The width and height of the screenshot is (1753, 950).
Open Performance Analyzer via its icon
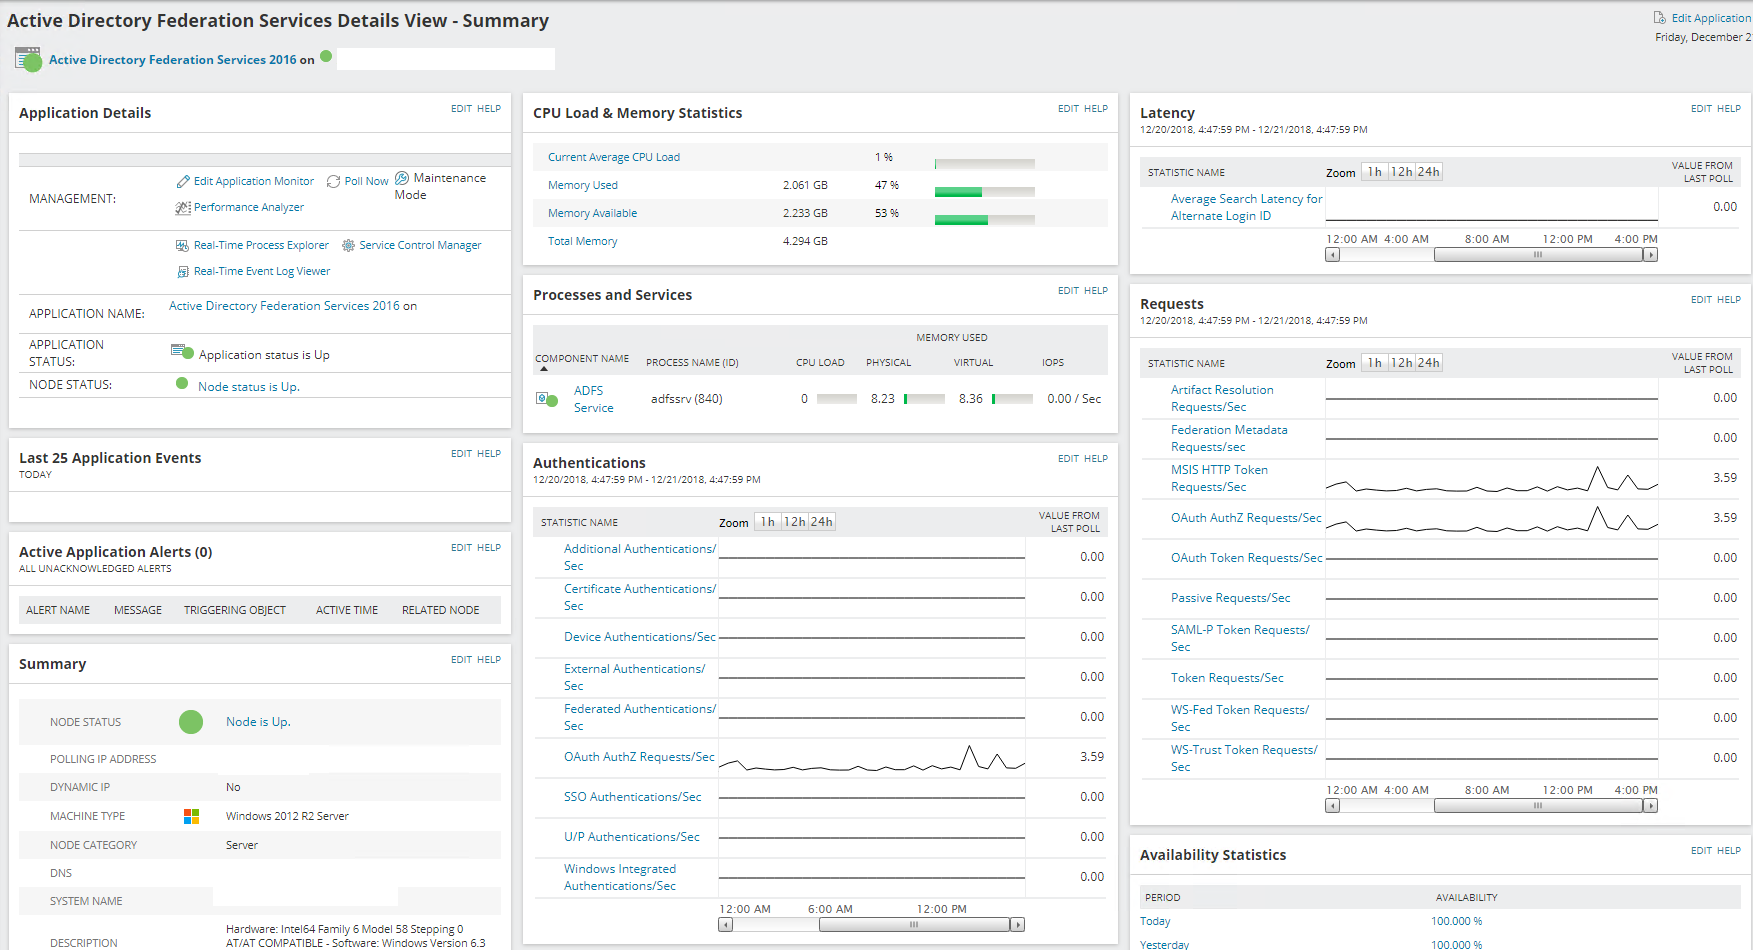click(x=183, y=208)
